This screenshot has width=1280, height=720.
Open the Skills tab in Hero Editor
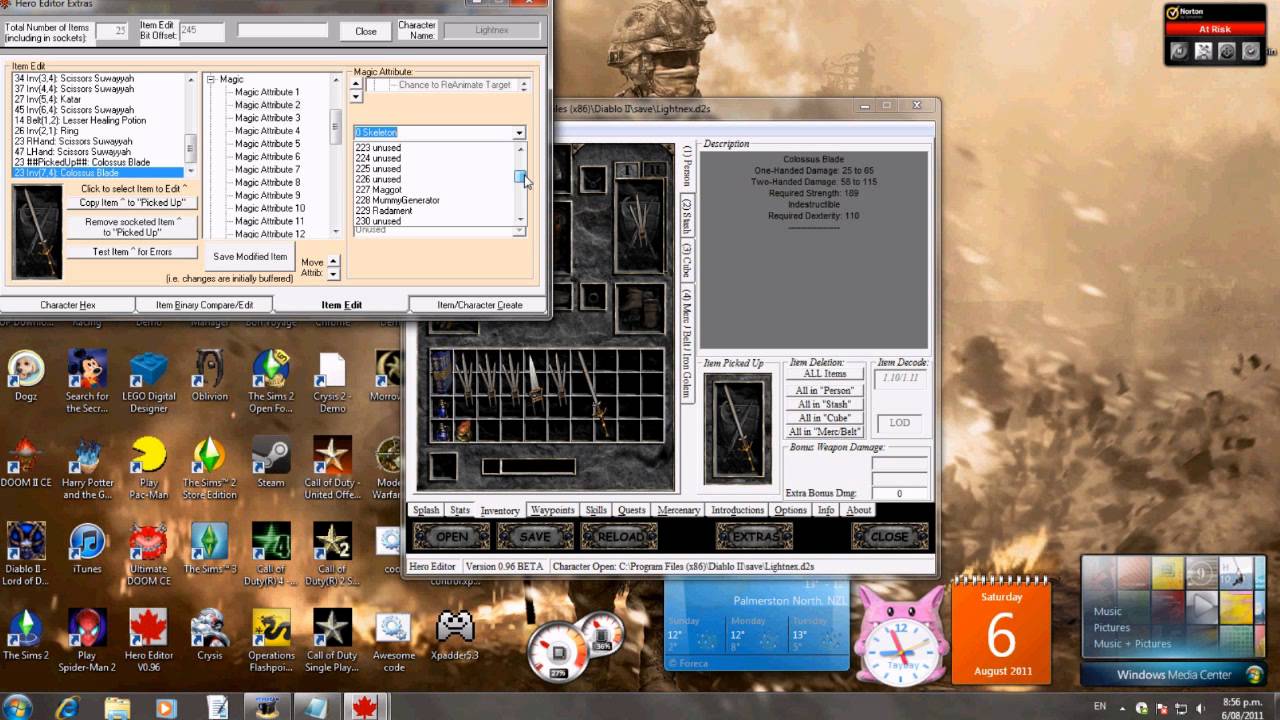point(596,510)
